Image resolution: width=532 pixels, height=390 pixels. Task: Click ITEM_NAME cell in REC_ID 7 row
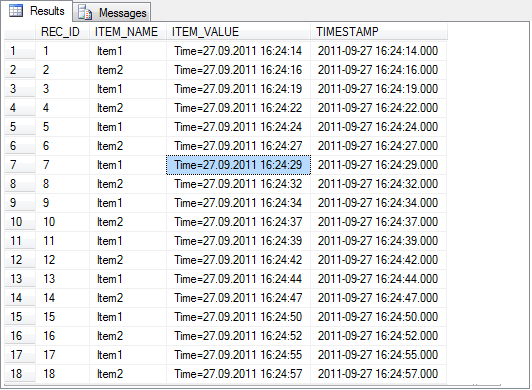(x=128, y=165)
